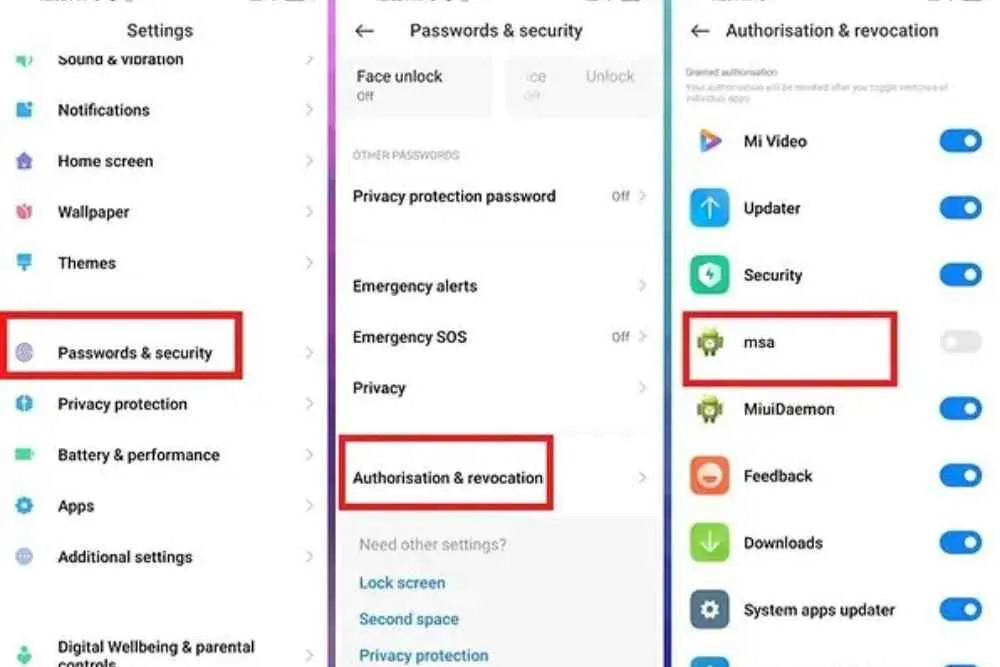Tap the green Security shield icon
This screenshot has width=1000, height=667.
point(709,275)
